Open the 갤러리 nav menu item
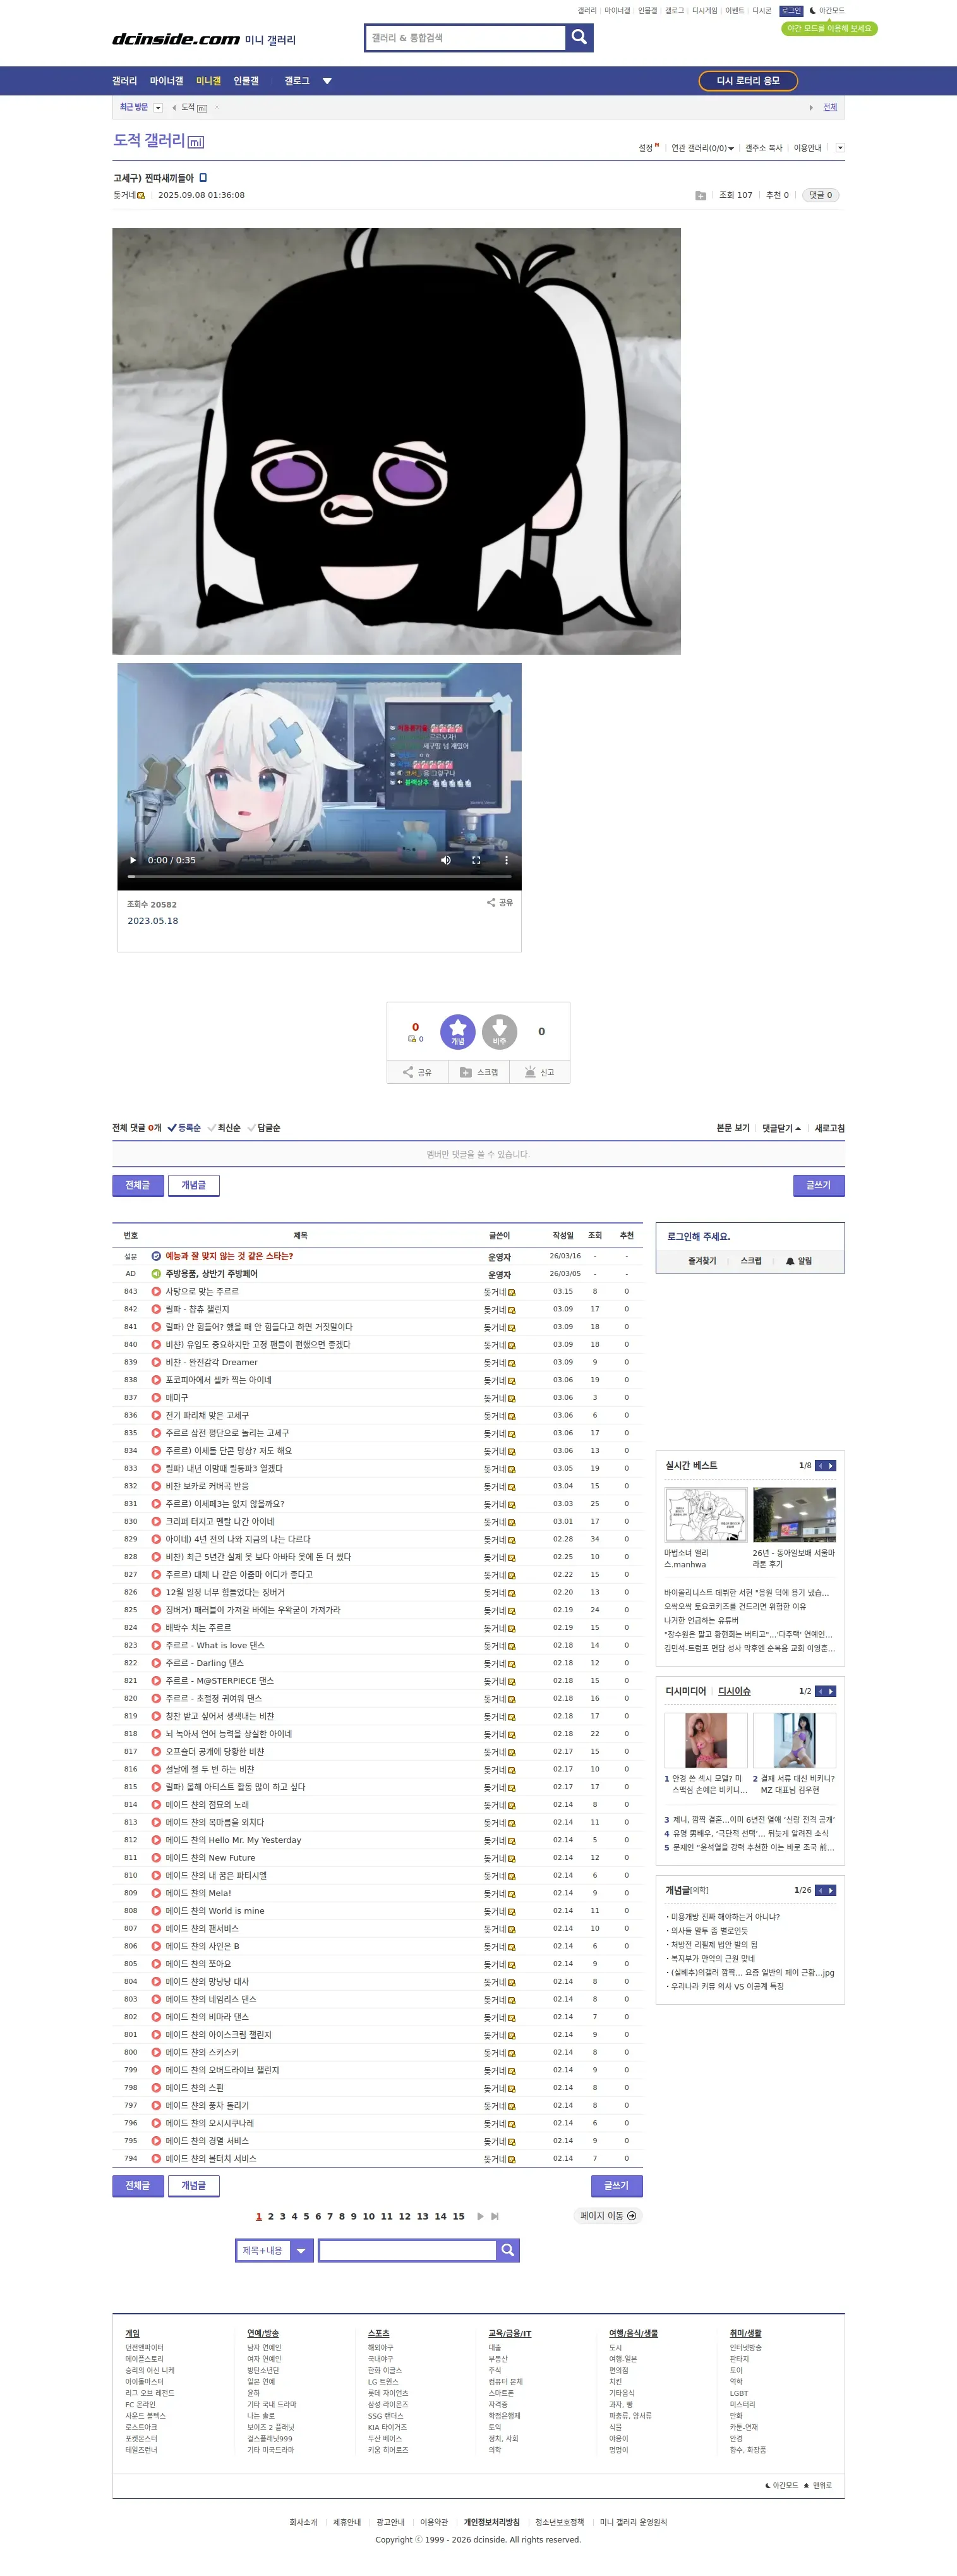 pos(125,81)
